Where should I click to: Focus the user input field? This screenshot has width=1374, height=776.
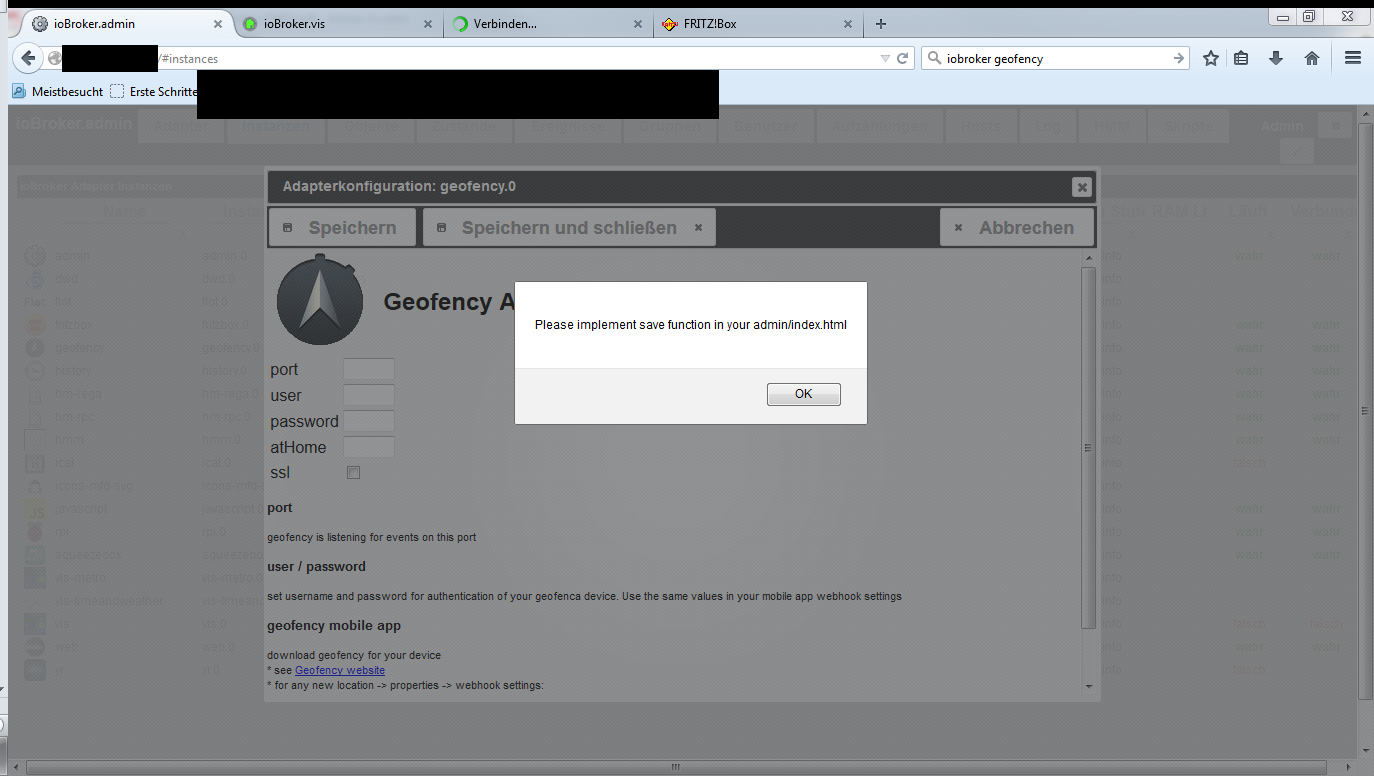pos(369,396)
